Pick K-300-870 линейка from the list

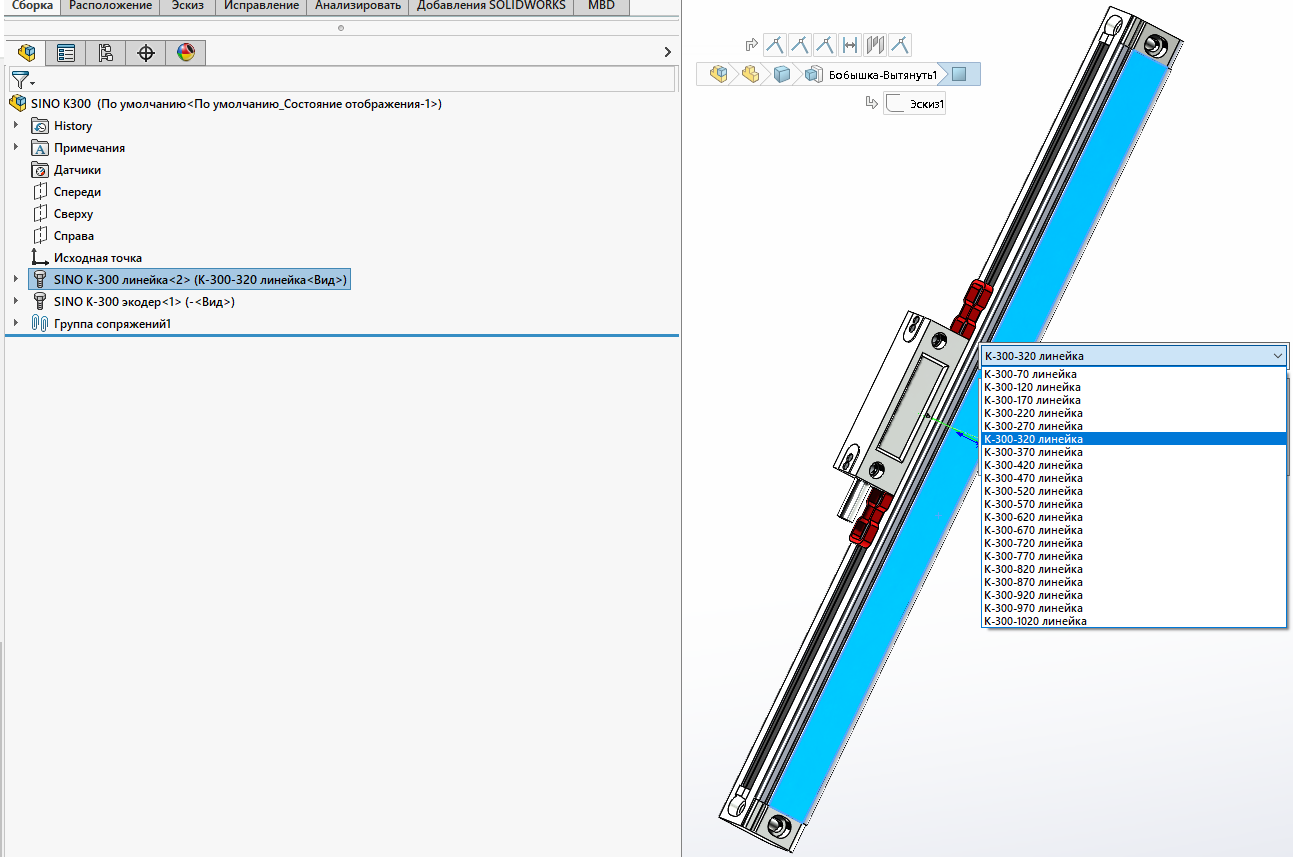(1134, 582)
